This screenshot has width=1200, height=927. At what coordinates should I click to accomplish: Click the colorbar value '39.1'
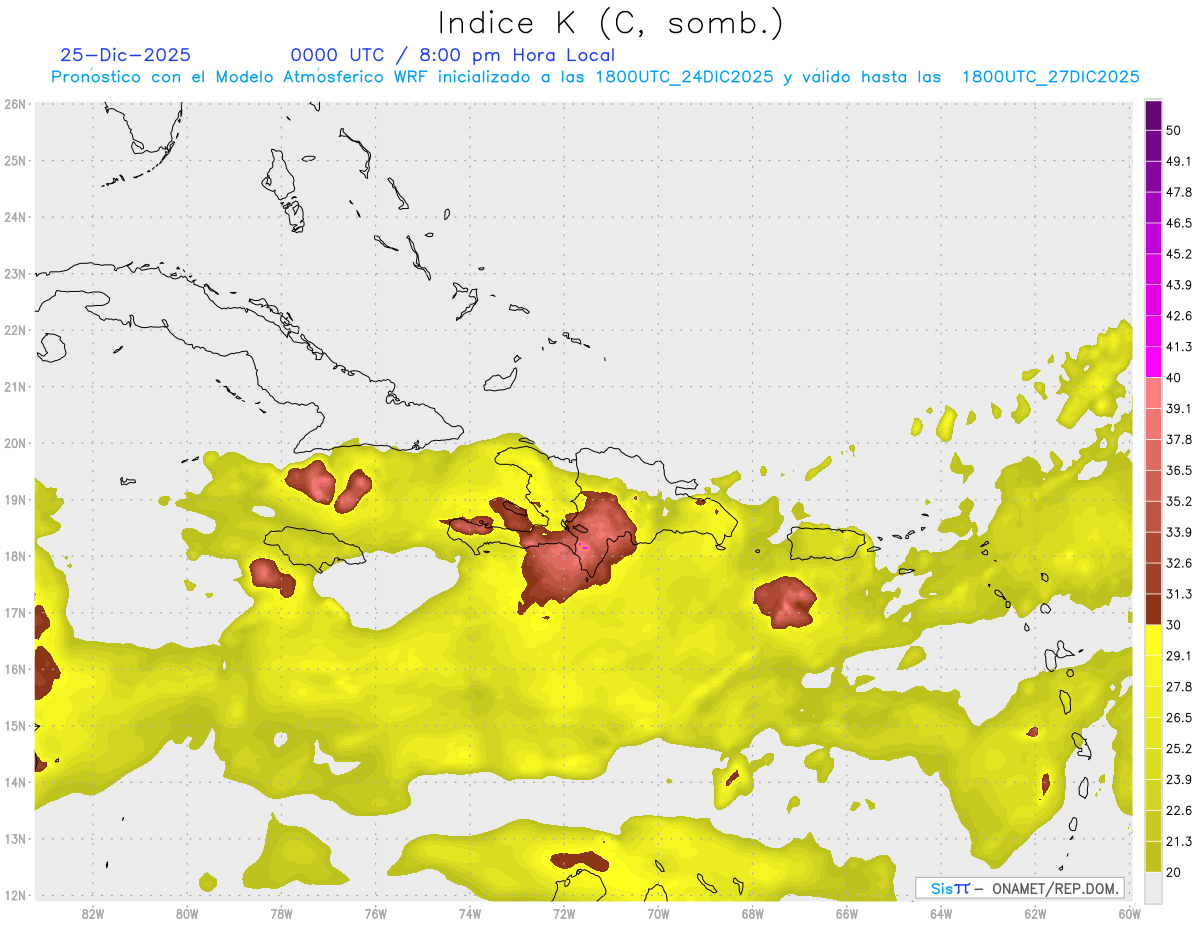tap(1179, 408)
